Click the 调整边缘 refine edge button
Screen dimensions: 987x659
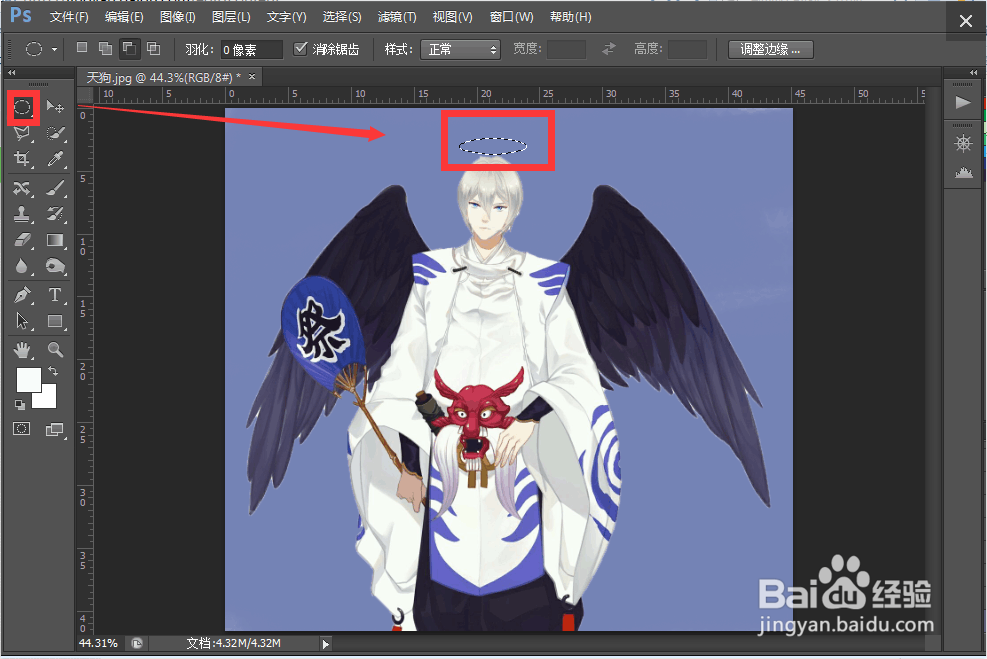[x=770, y=49]
